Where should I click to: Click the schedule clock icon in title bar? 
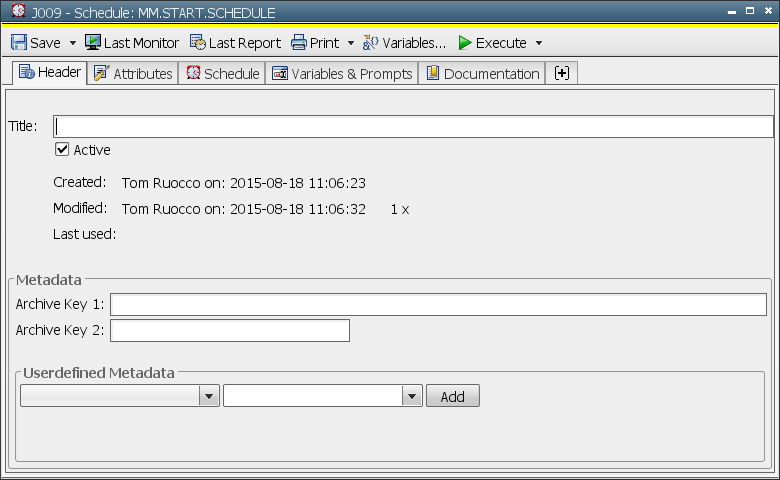tap(18, 12)
